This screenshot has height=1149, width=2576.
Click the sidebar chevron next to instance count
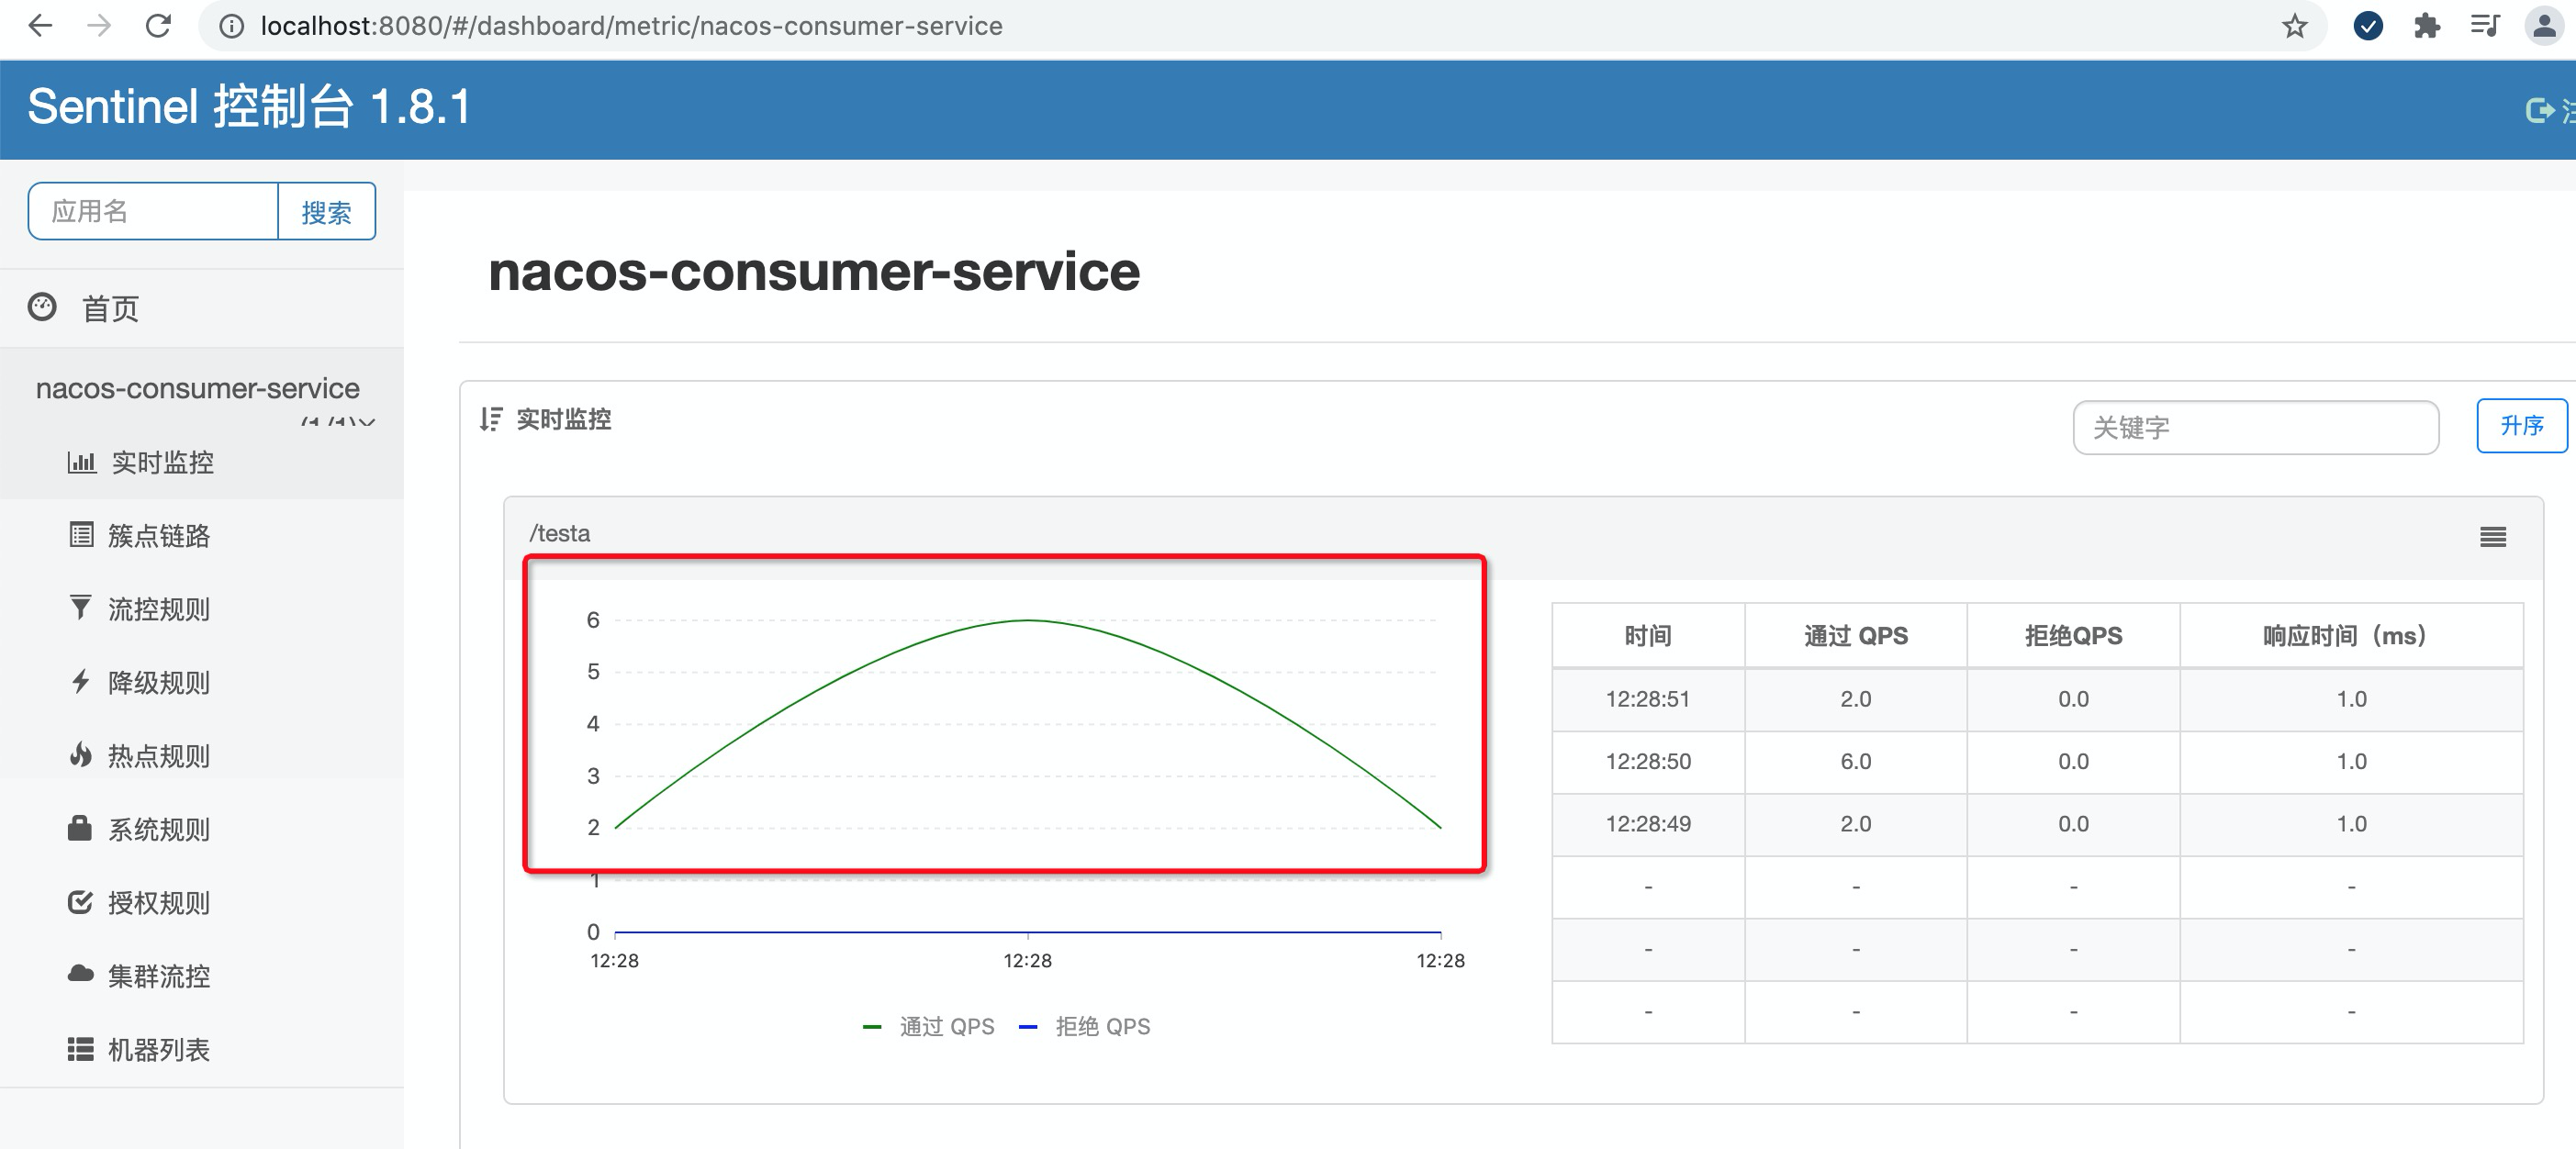click(366, 422)
